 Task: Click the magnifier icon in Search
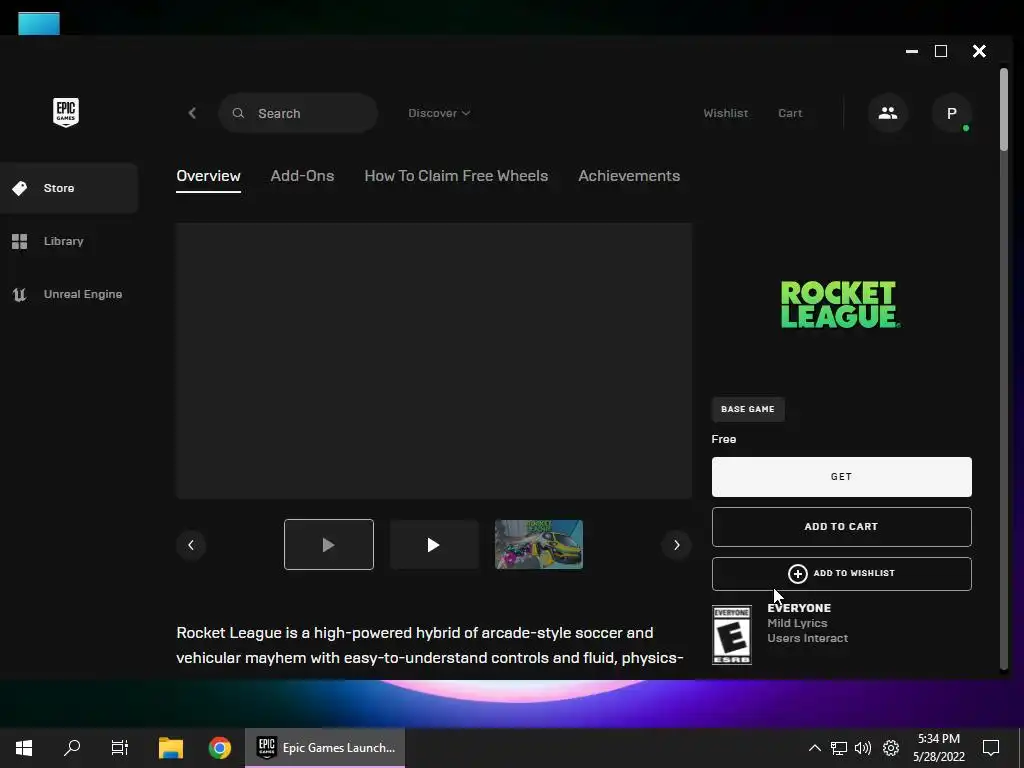coord(238,113)
